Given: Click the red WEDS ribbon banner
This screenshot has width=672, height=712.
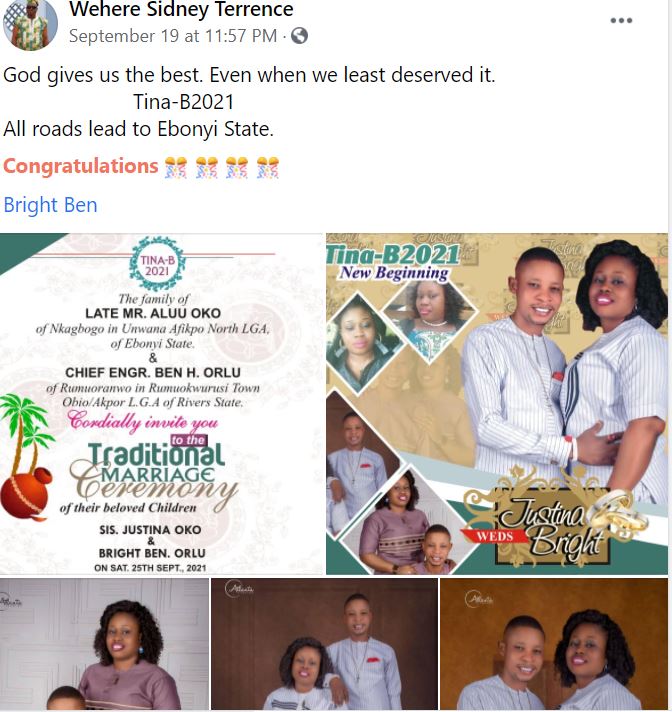Looking at the screenshot, I should (x=494, y=537).
